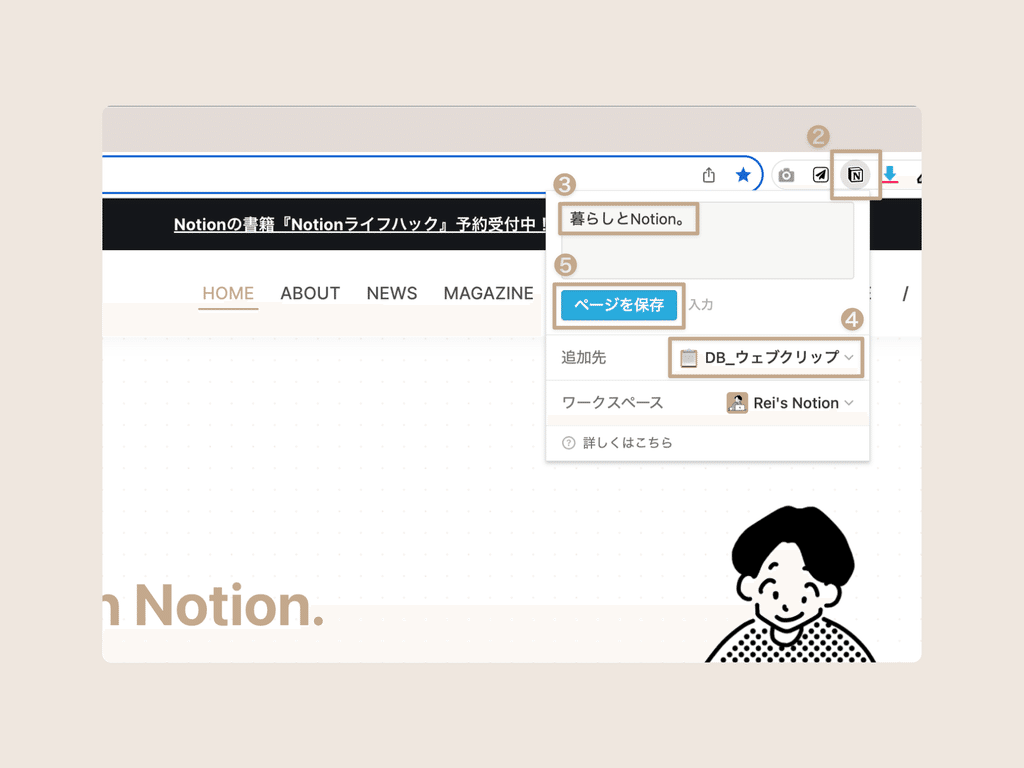Image resolution: width=1024 pixels, height=768 pixels.
Task: Click the share icon in address bar
Action: 709,175
